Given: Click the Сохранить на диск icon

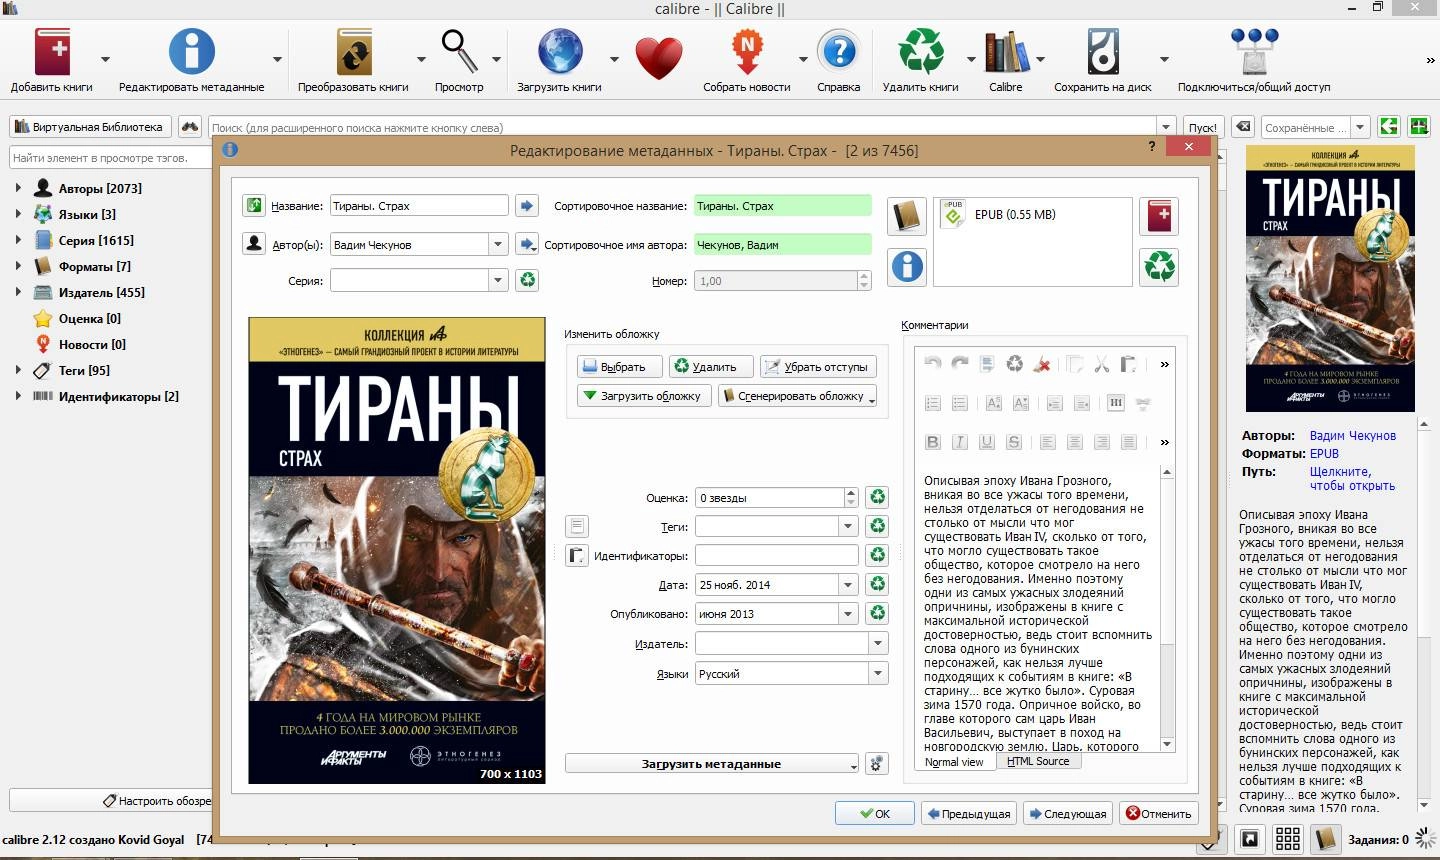Looking at the screenshot, I should tap(1103, 52).
